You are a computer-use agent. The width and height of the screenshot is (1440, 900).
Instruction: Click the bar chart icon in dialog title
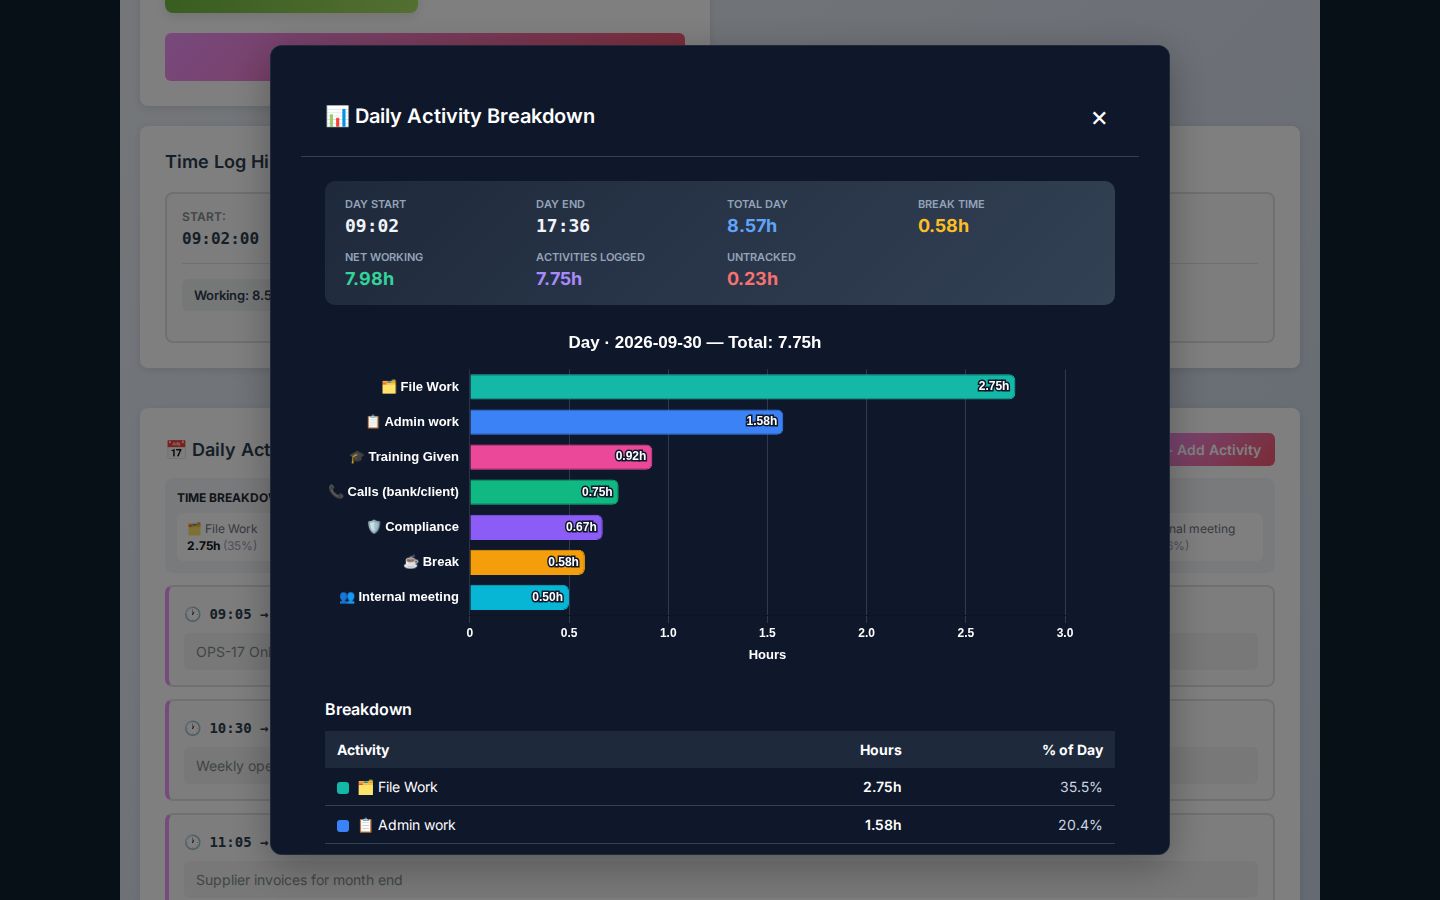337,116
